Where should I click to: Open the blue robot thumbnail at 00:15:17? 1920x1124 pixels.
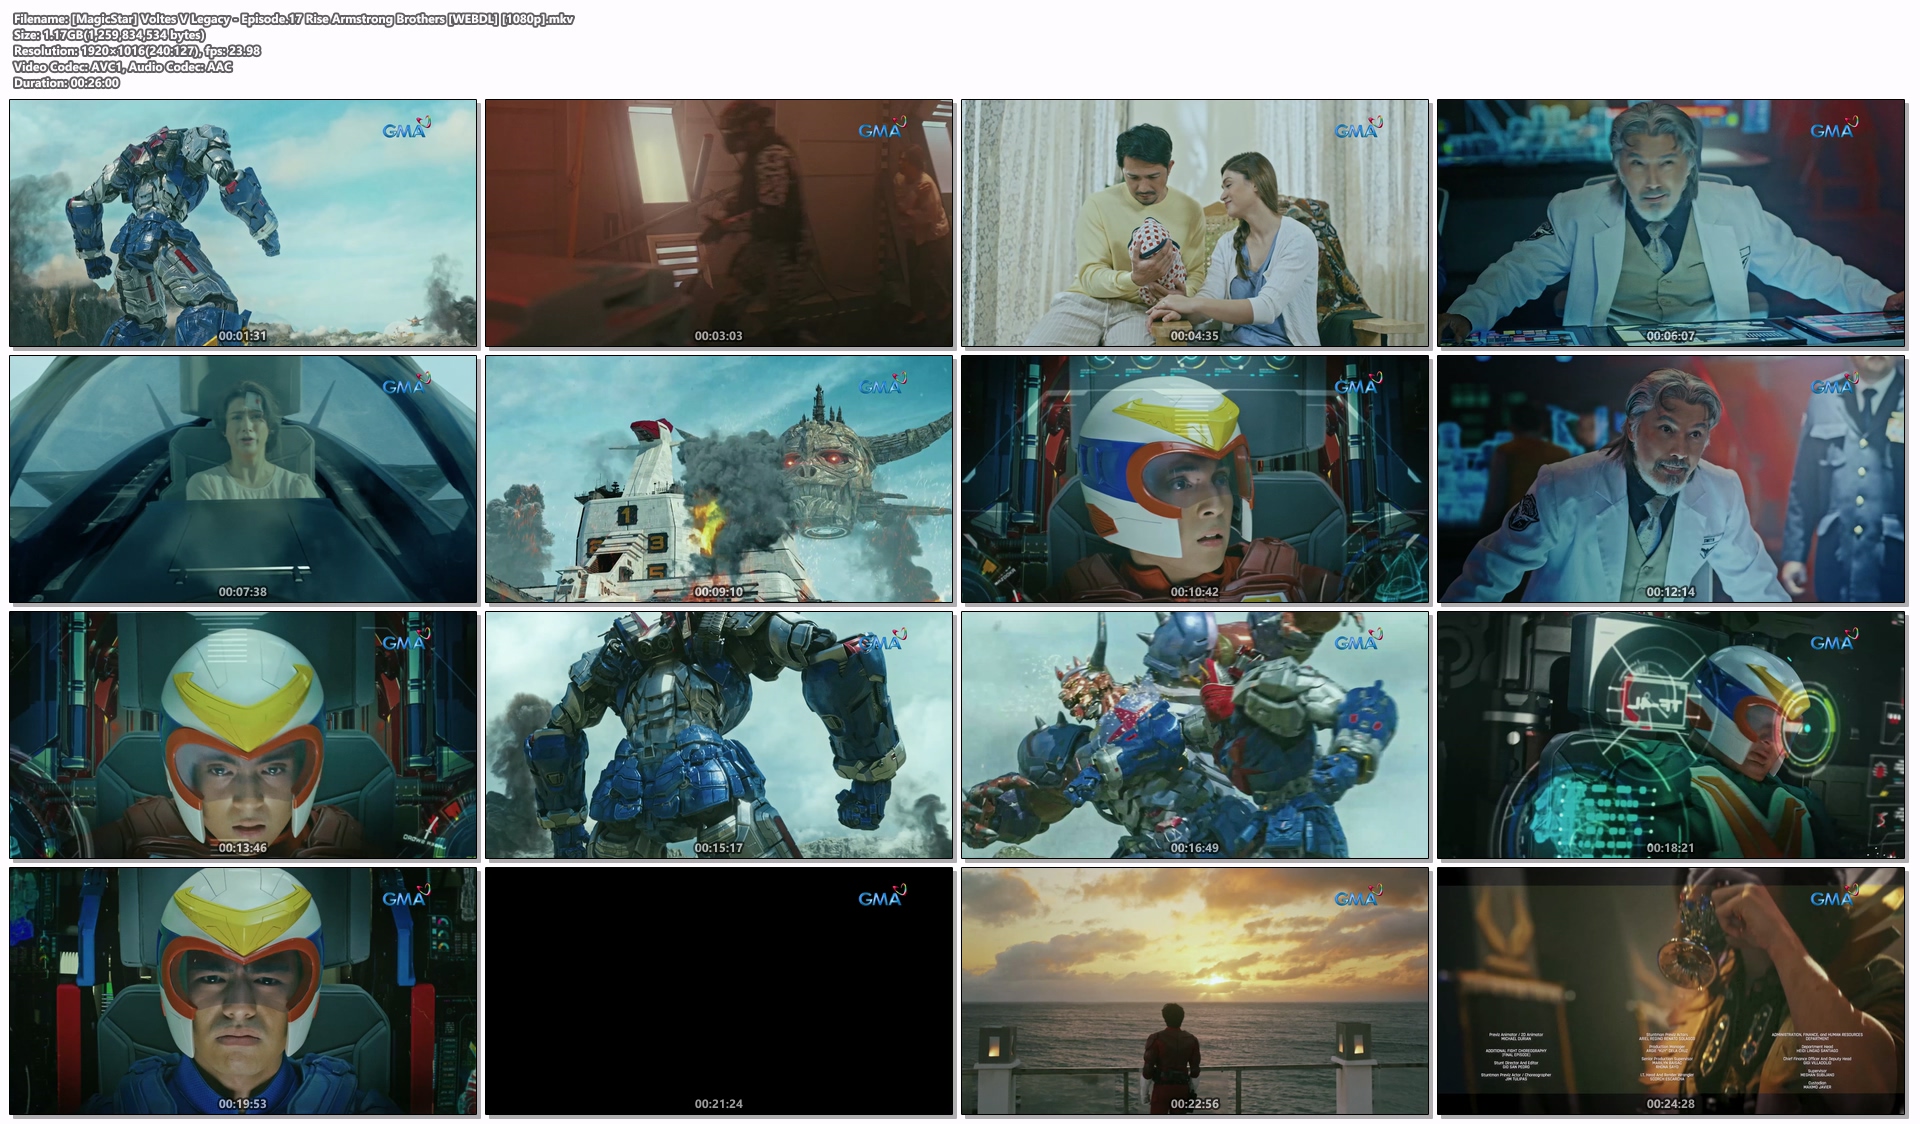[719, 735]
